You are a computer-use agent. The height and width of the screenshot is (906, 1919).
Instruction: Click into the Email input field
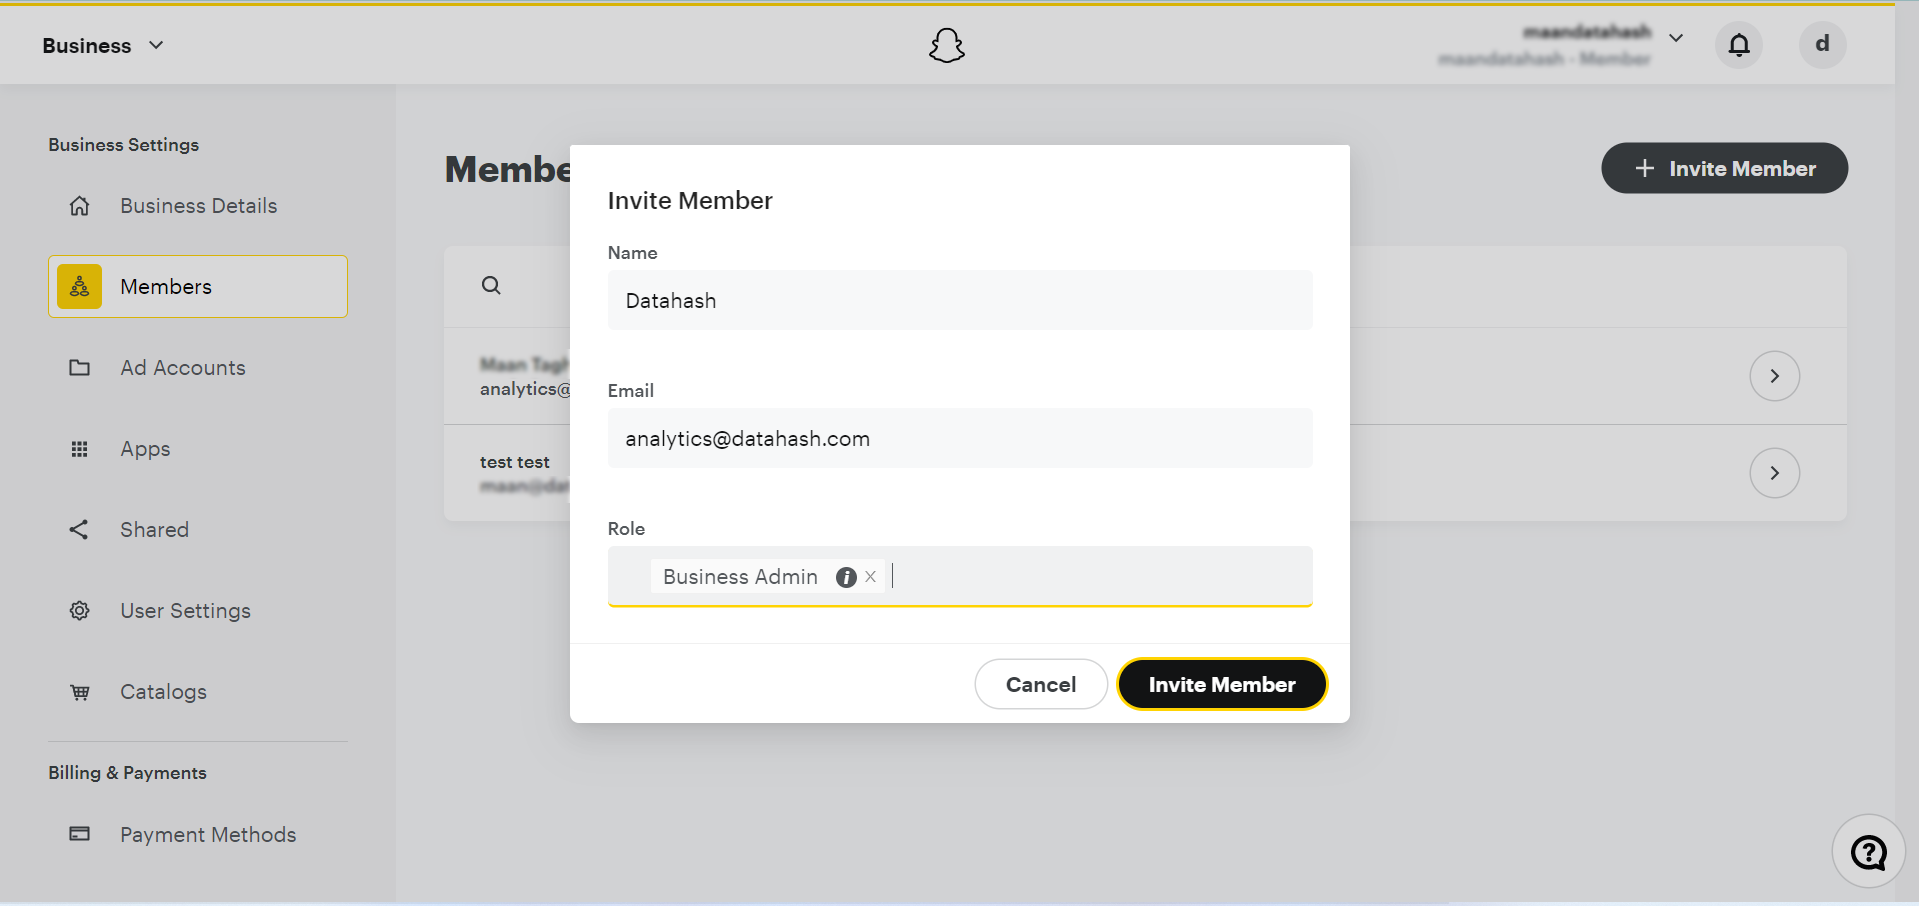[959, 439]
